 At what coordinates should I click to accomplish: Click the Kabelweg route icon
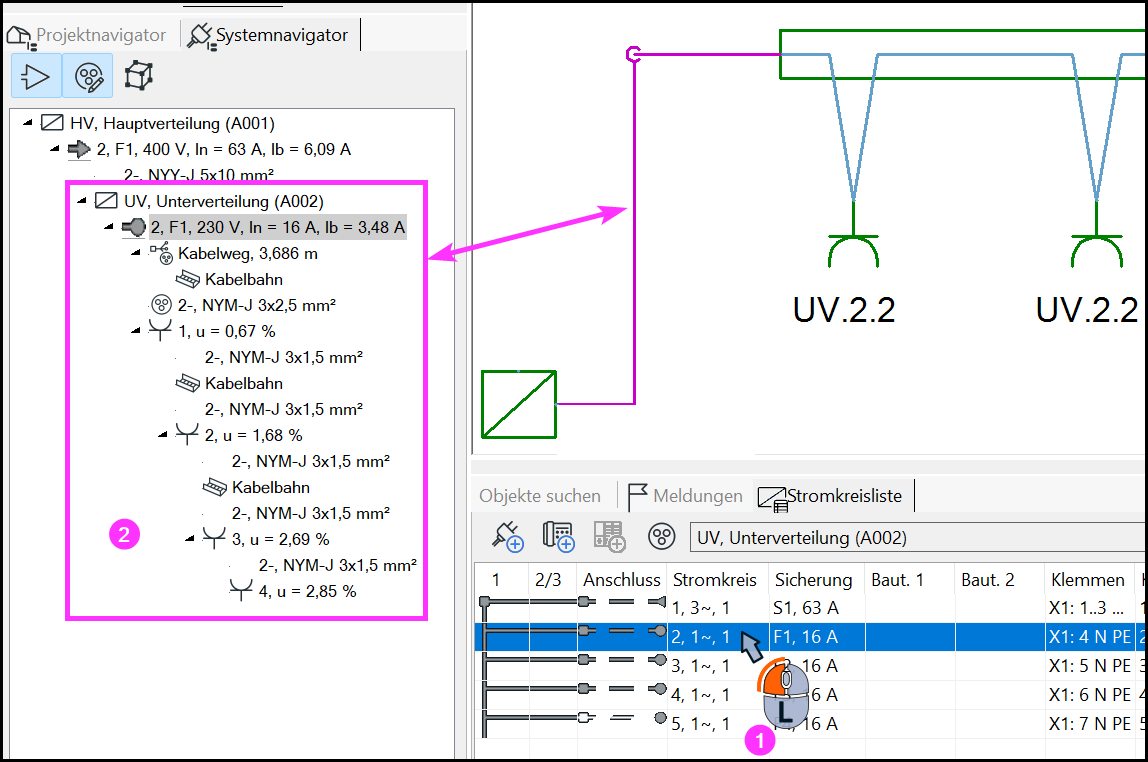point(161,253)
